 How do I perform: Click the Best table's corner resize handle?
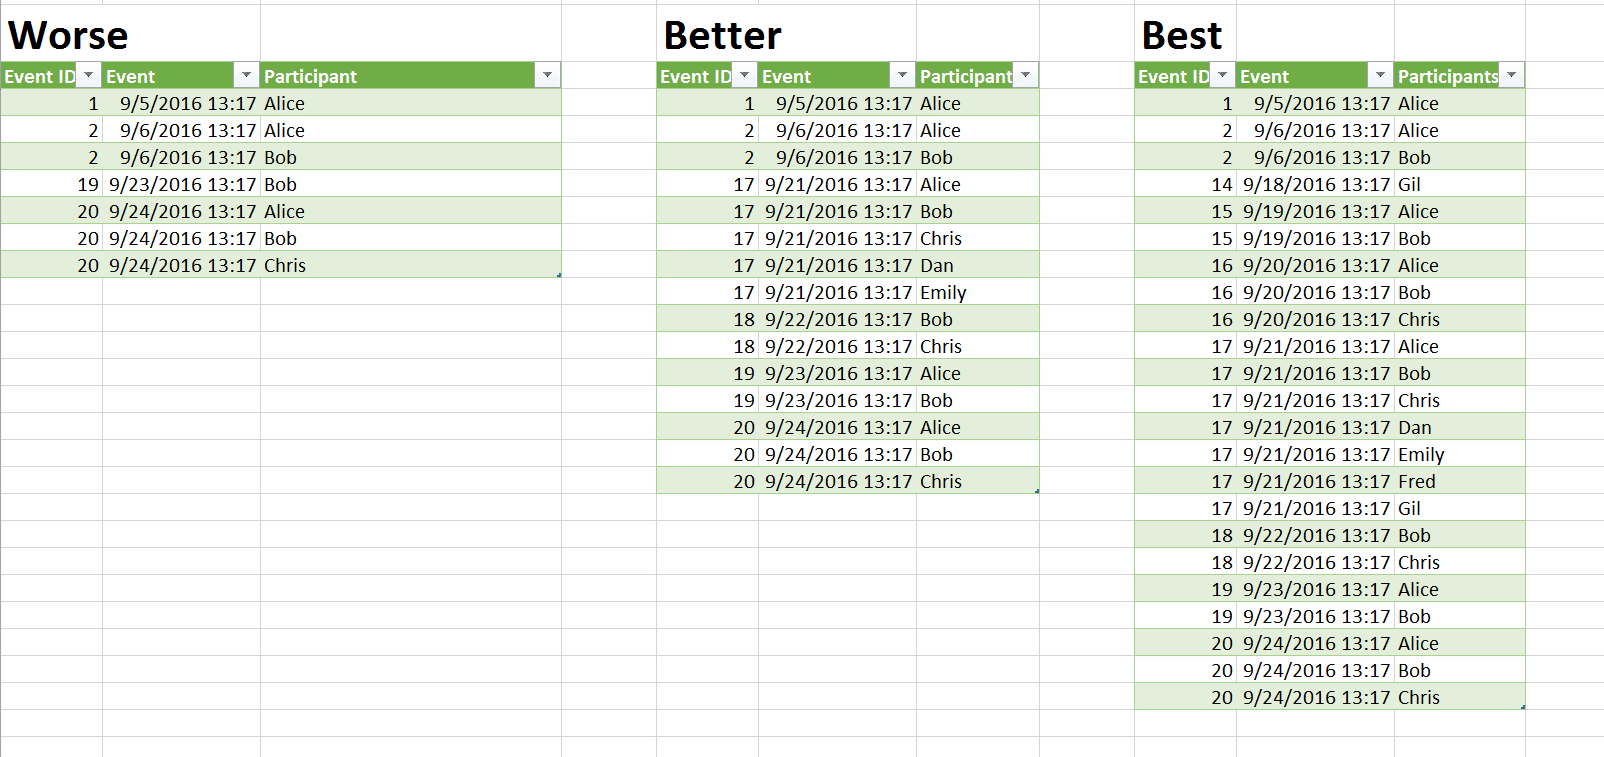click(x=1523, y=707)
